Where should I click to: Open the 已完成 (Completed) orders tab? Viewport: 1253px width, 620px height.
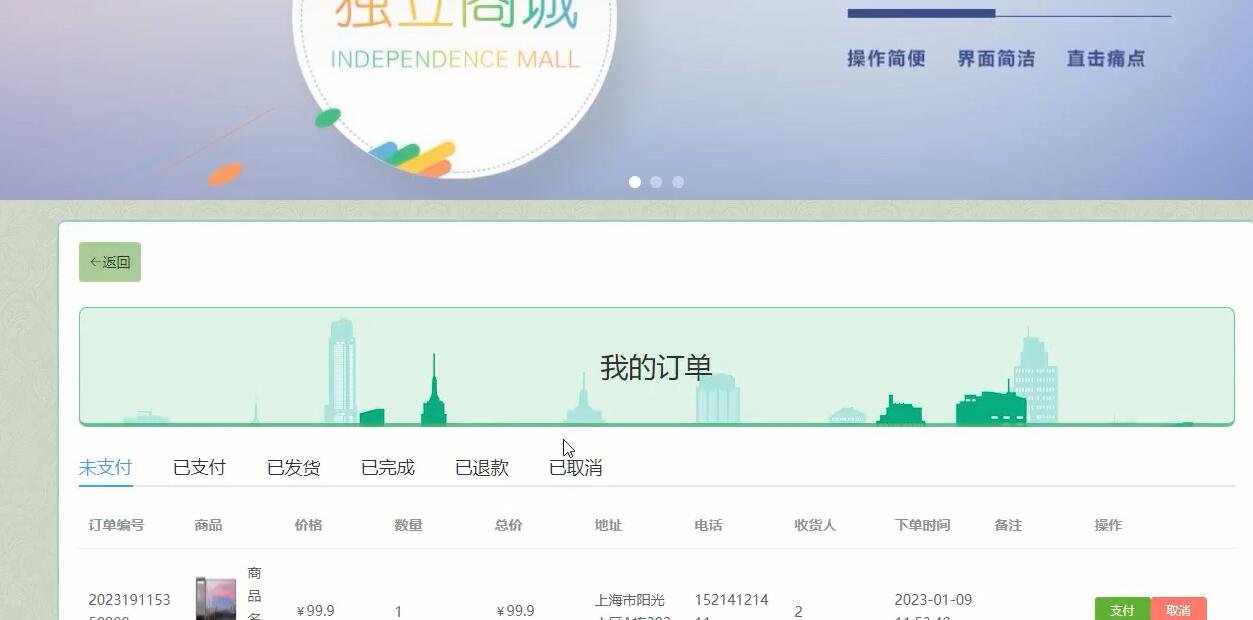(386, 466)
